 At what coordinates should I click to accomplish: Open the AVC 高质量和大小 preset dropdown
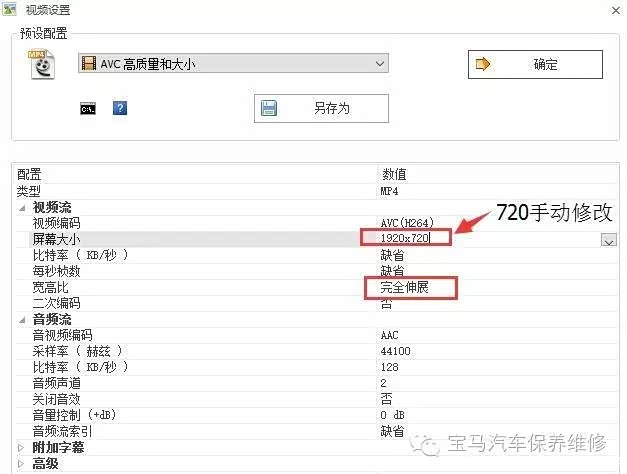[233, 63]
